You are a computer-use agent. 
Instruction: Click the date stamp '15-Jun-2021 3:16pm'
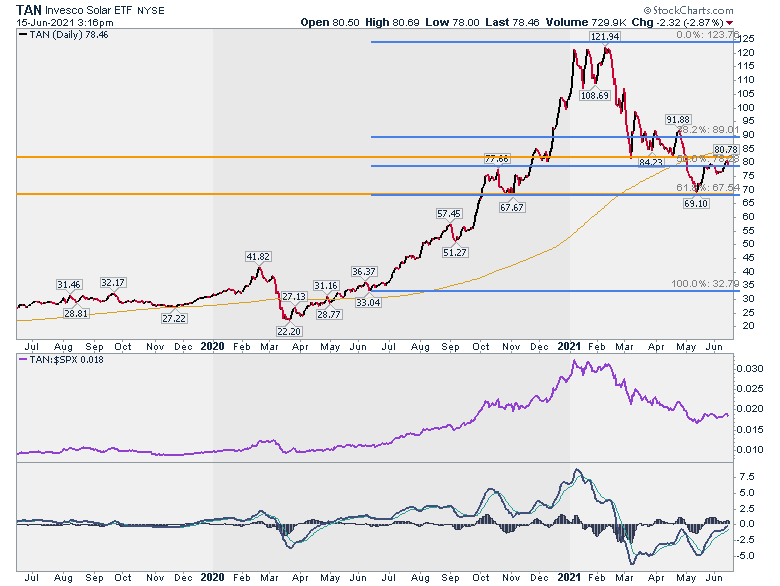click(x=65, y=22)
